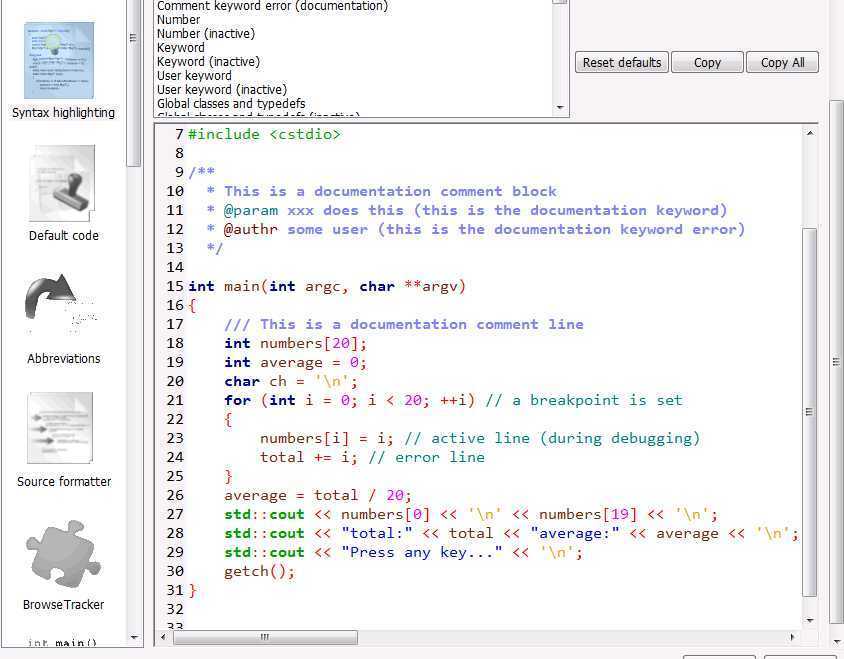
Task: Select 'Global classes and typedefs' entry
Action: (x=231, y=103)
